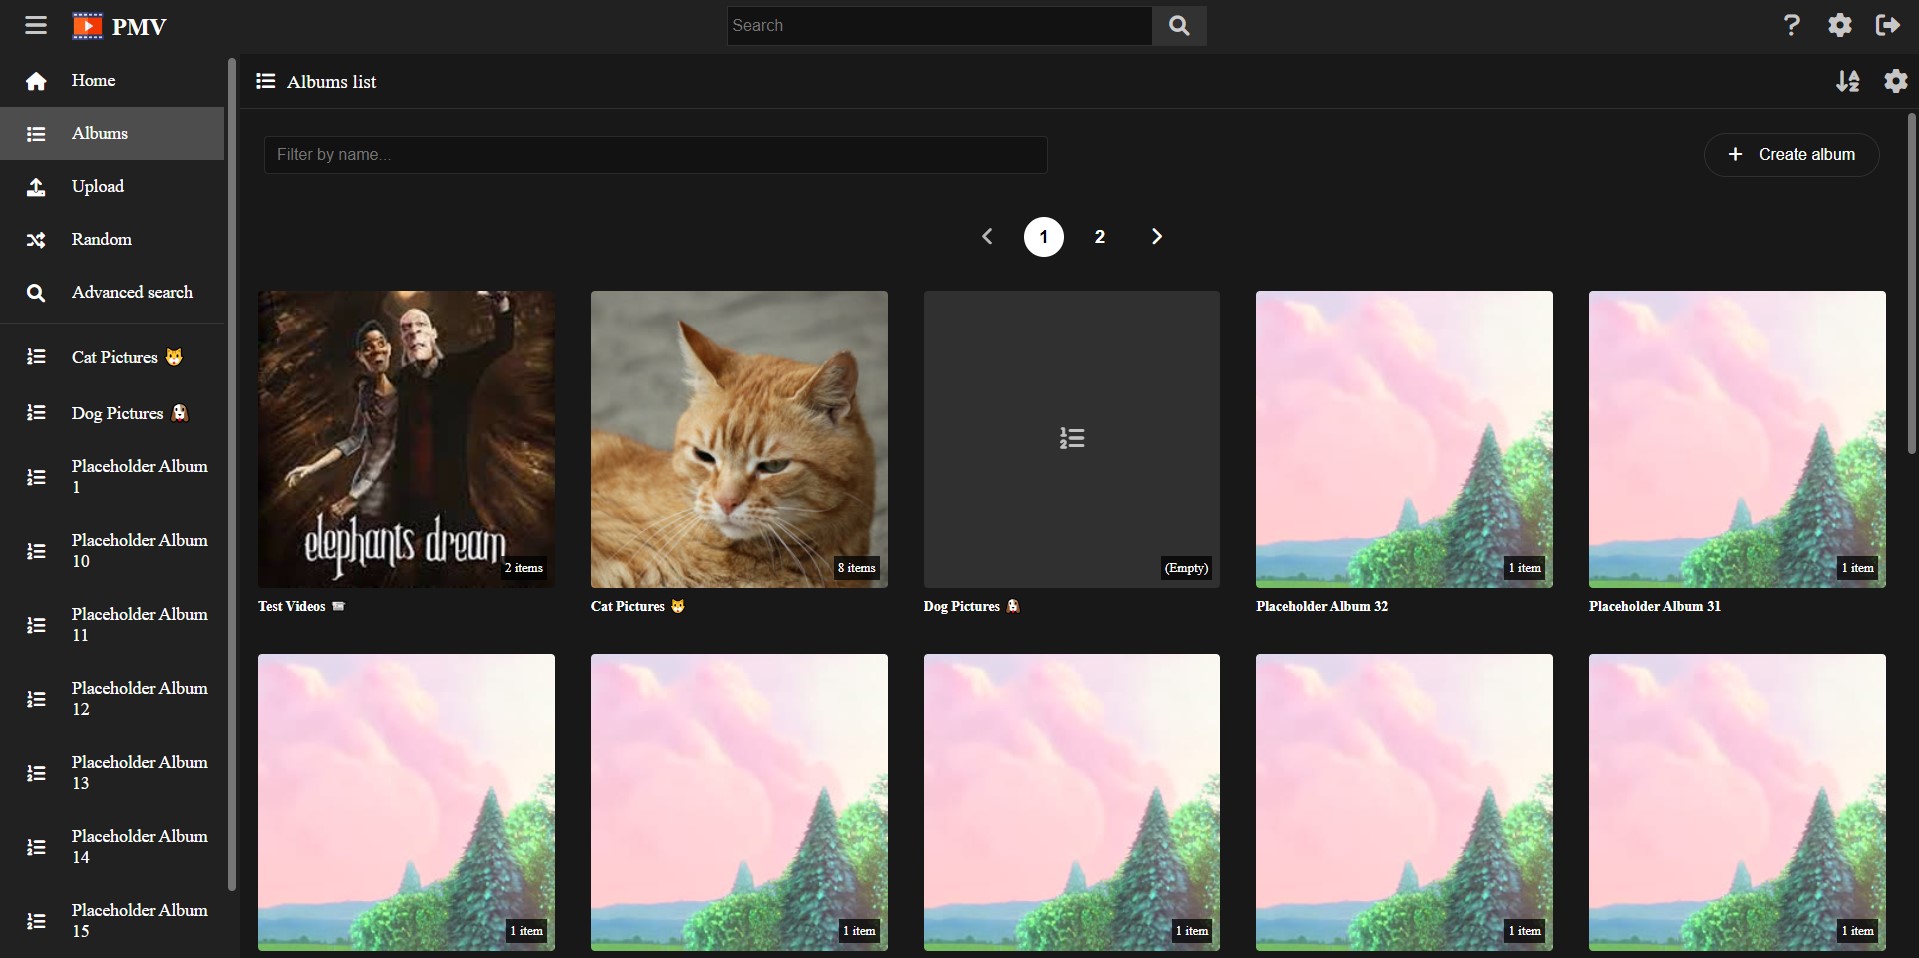Image resolution: width=1919 pixels, height=958 pixels.
Task: Click the PMV title text
Action: (140, 27)
